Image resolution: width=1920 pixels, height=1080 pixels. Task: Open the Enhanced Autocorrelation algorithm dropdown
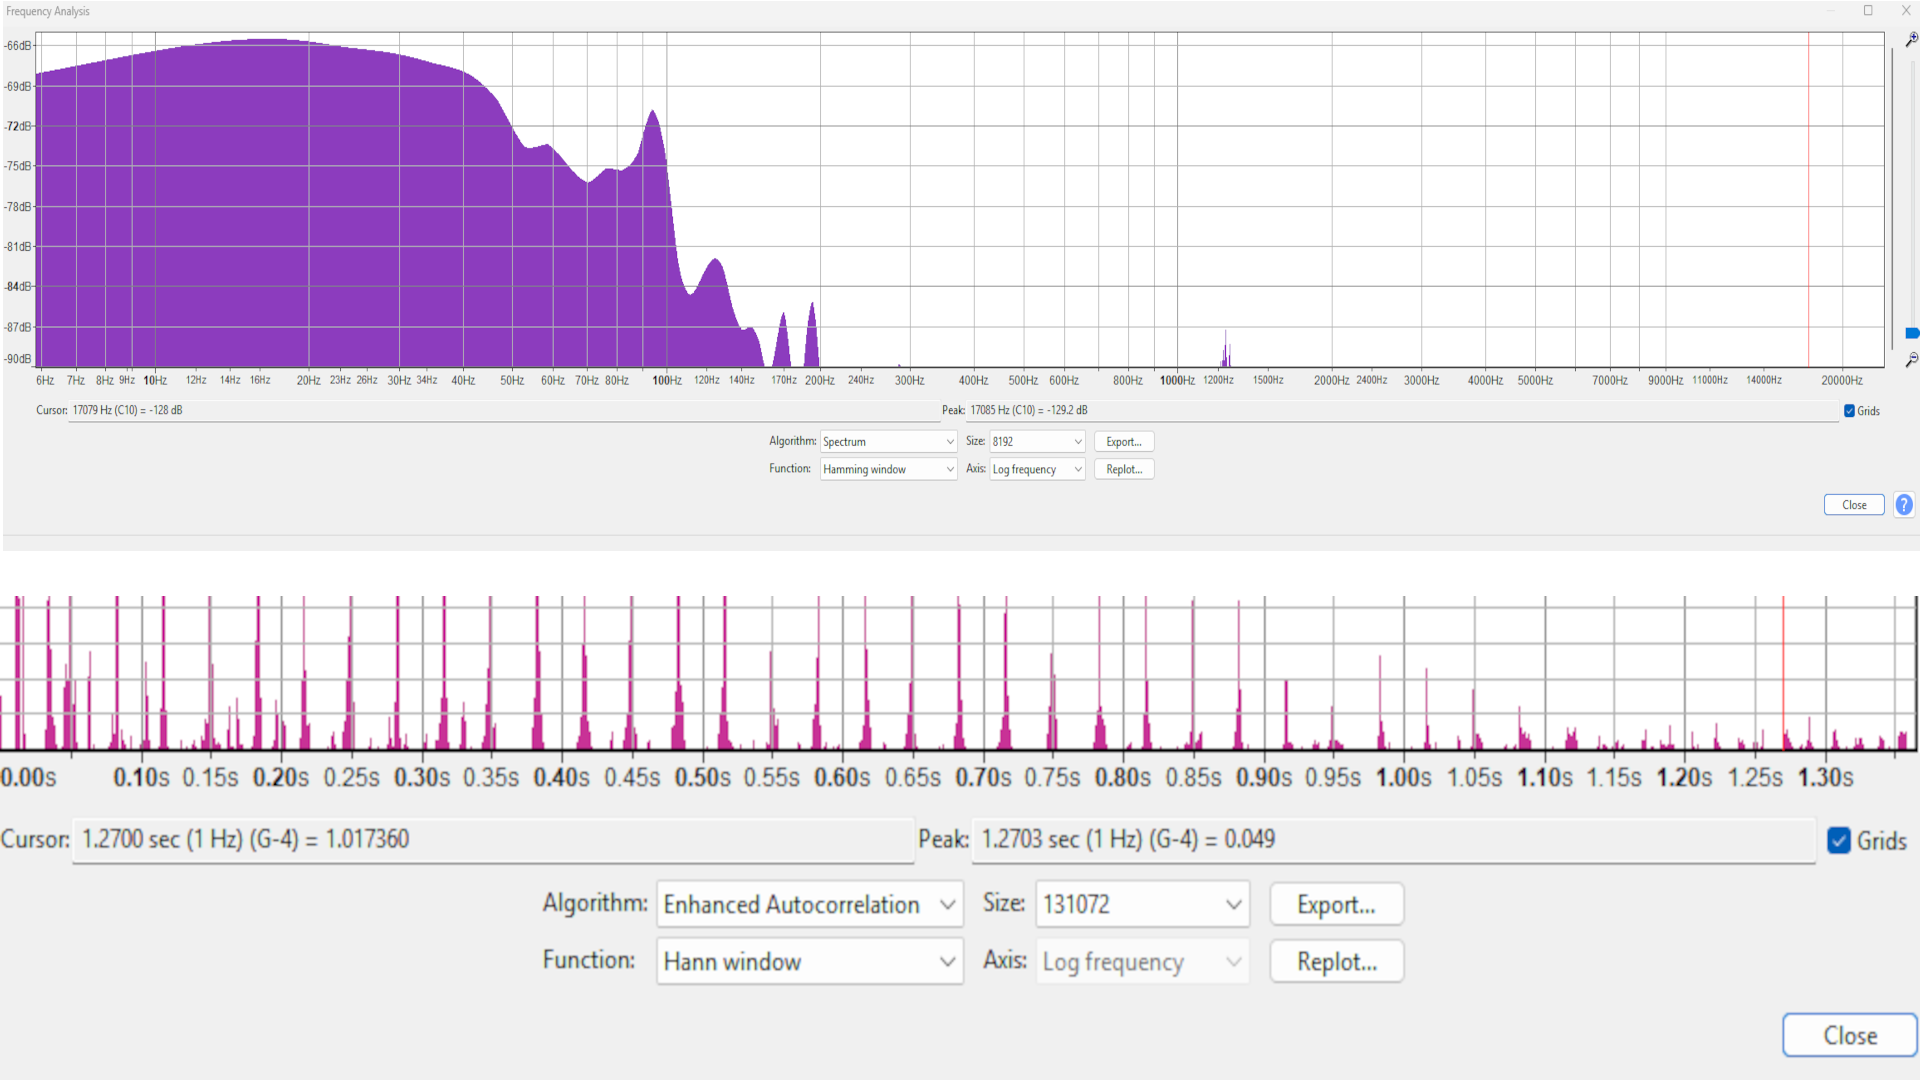click(809, 905)
